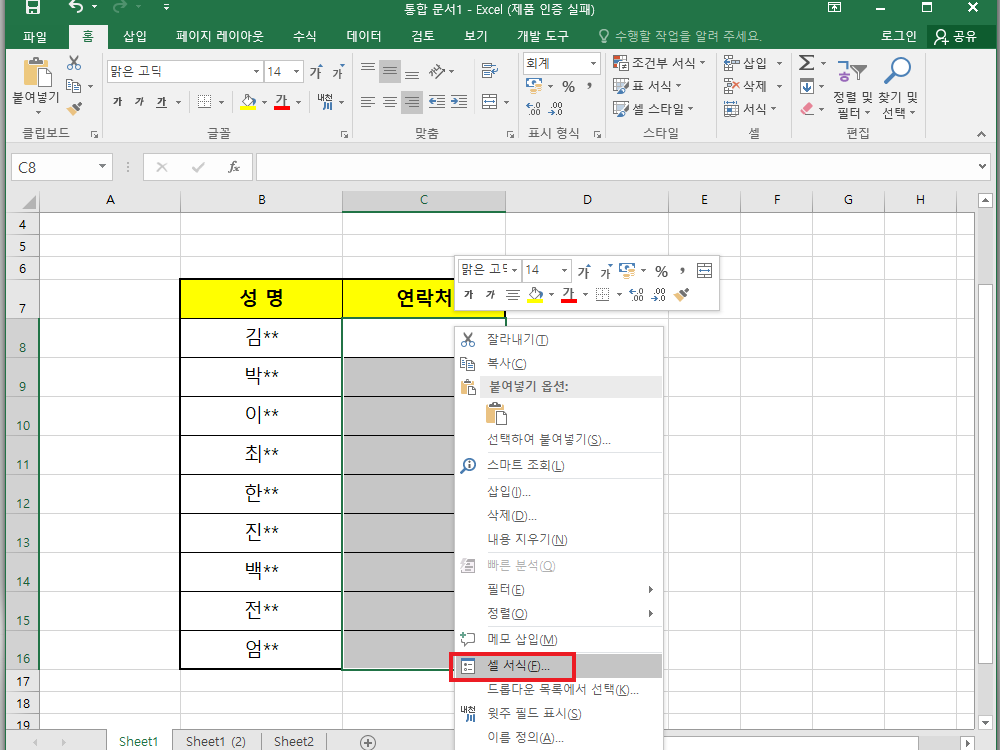Expand the formula bar
This screenshot has width=1000, height=750.
(x=982, y=167)
